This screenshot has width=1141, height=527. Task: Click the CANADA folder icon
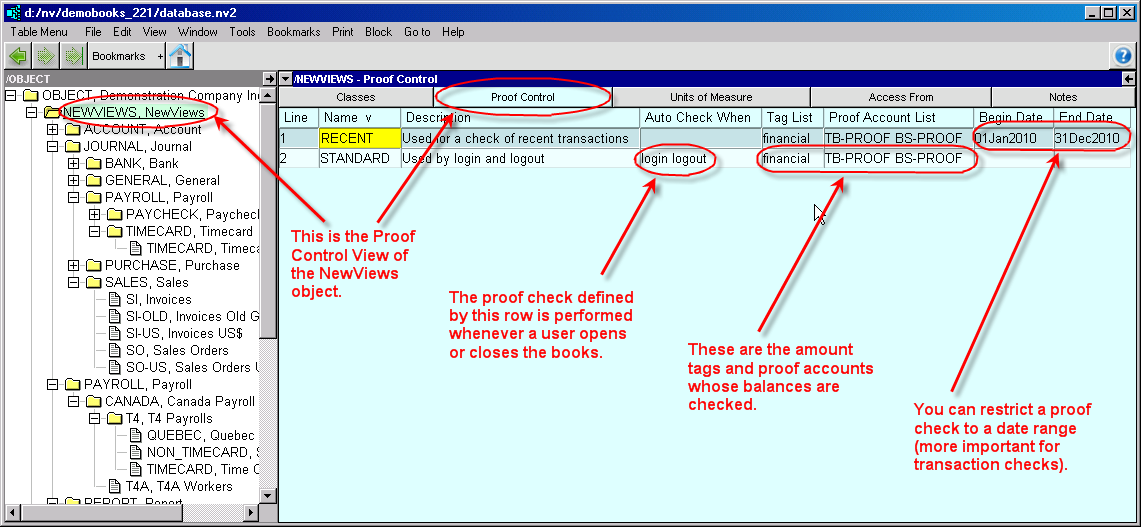pyautogui.click(x=93, y=401)
